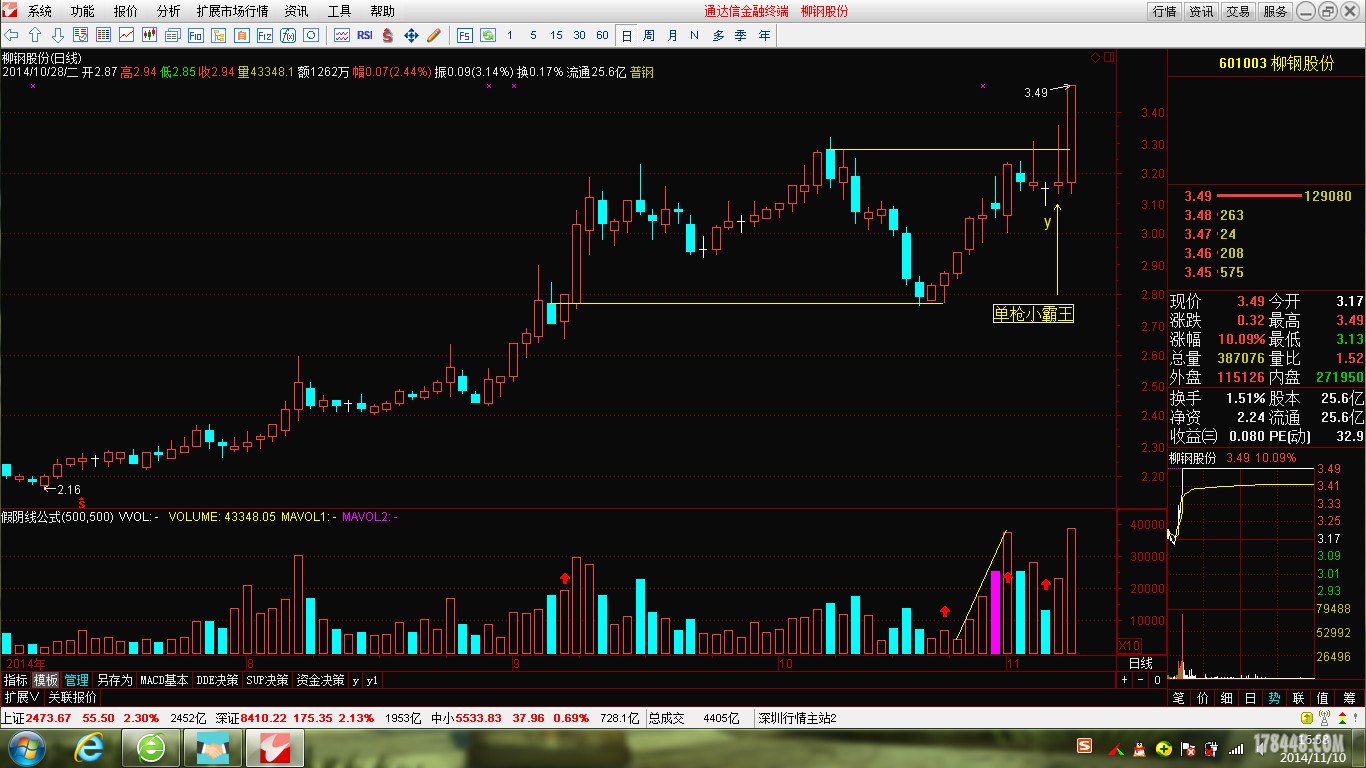
Task: Click the 管理 button
Action: 77,680
